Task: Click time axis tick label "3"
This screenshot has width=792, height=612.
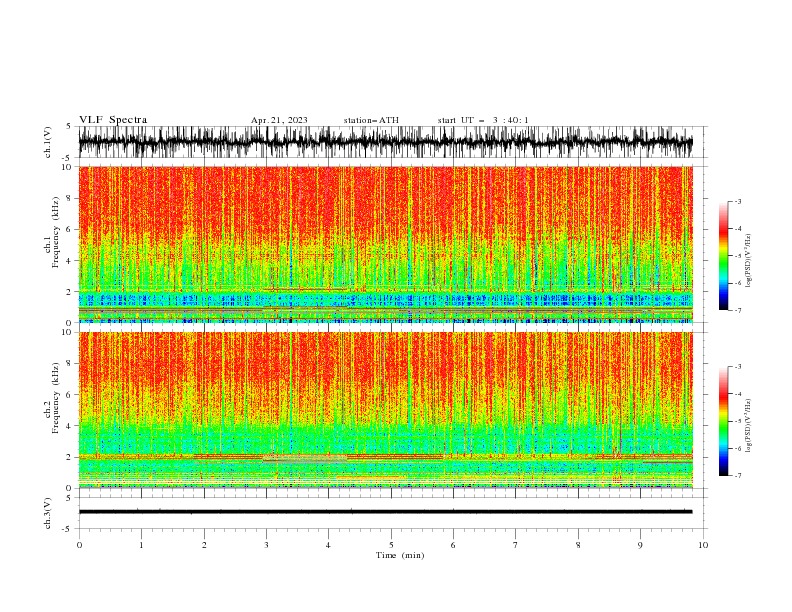Action: (266, 545)
